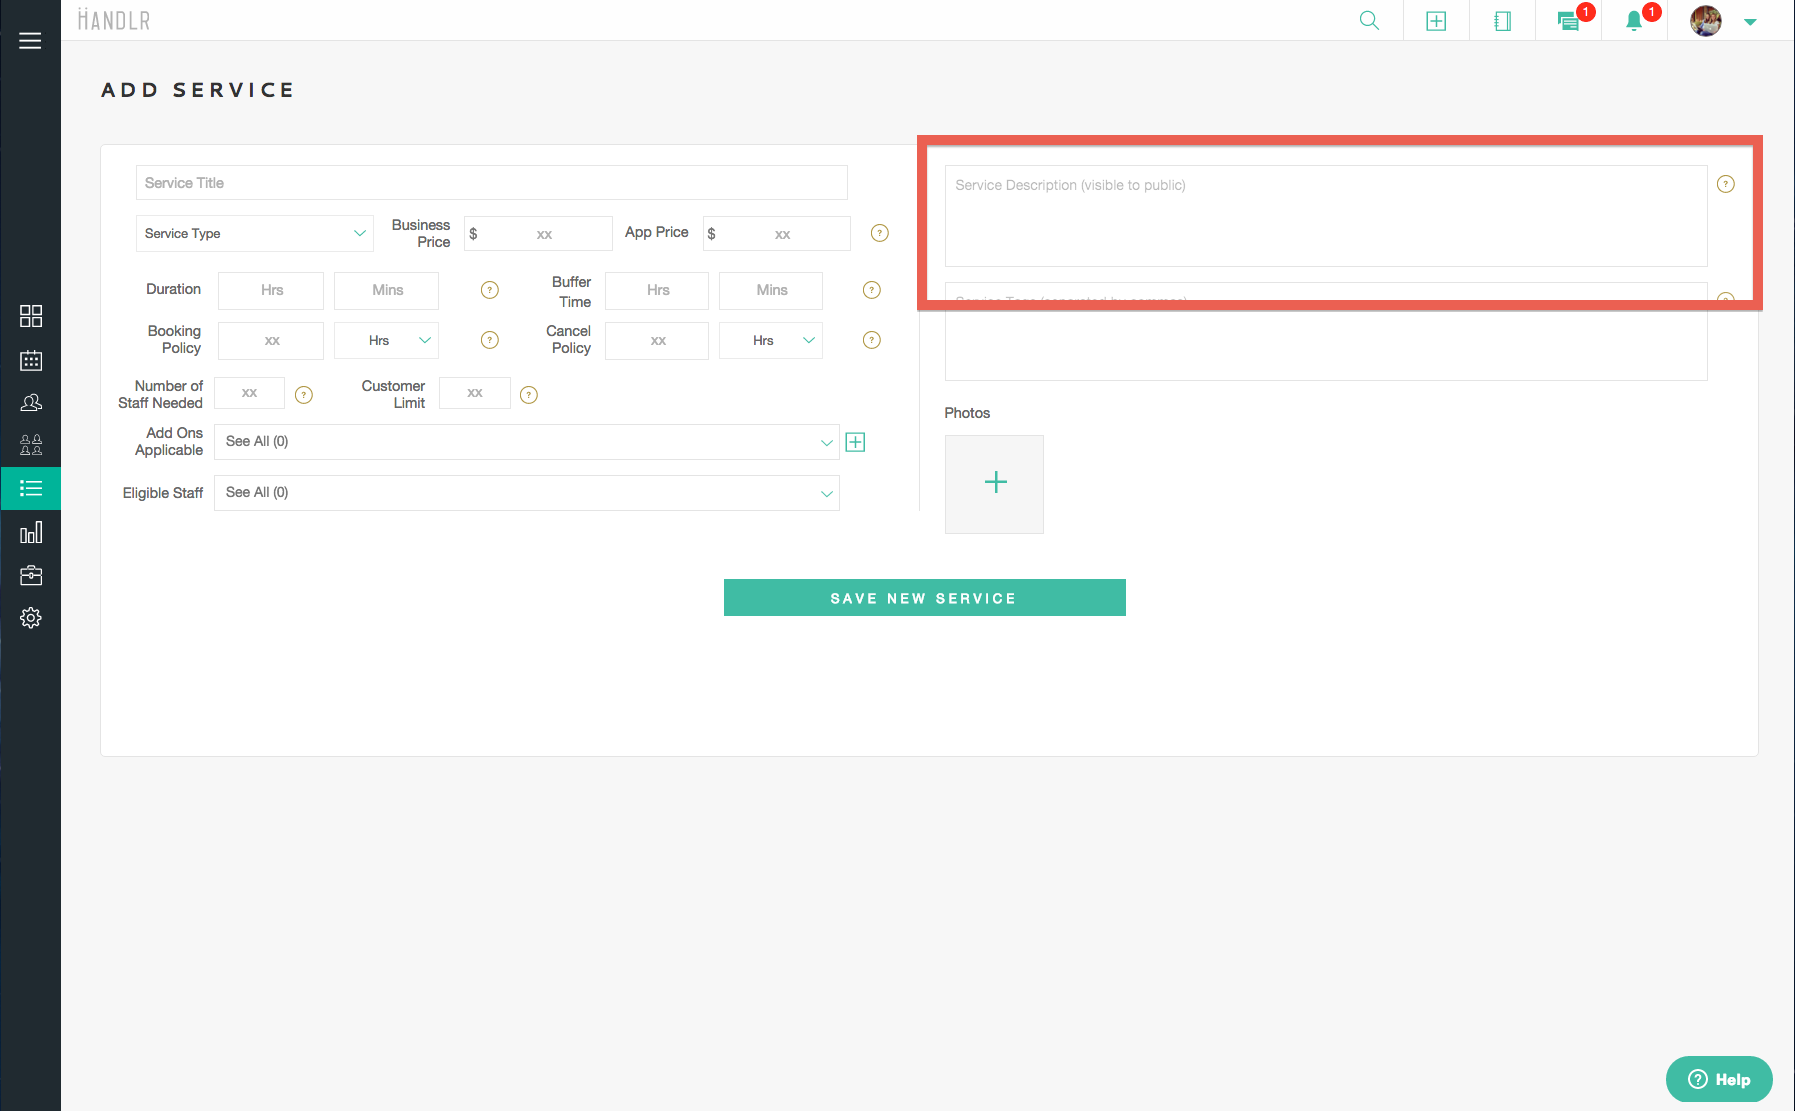Click the search magnifier icon

click(1369, 21)
